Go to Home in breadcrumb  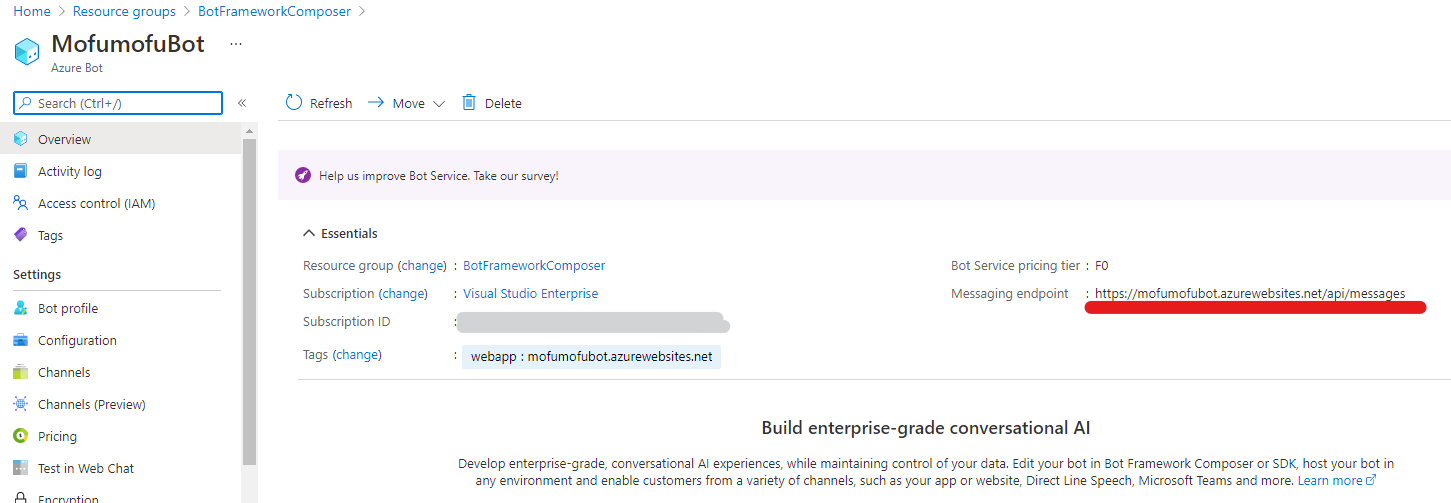point(32,11)
